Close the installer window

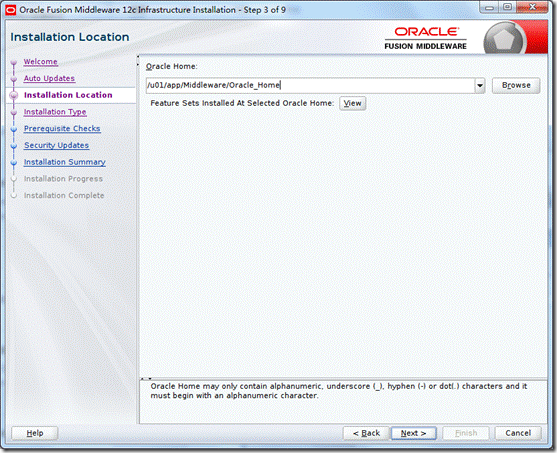tap(532, 7)
